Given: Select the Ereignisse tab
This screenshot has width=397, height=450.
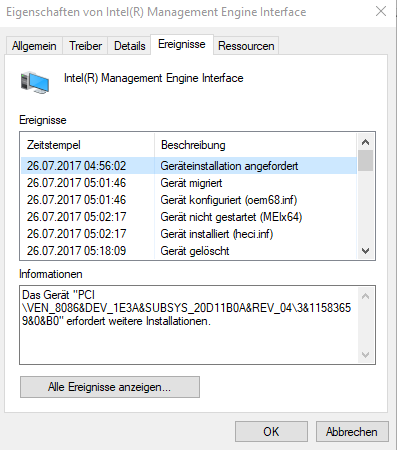Looking at the screenshot, I should (x=182, y=44).
